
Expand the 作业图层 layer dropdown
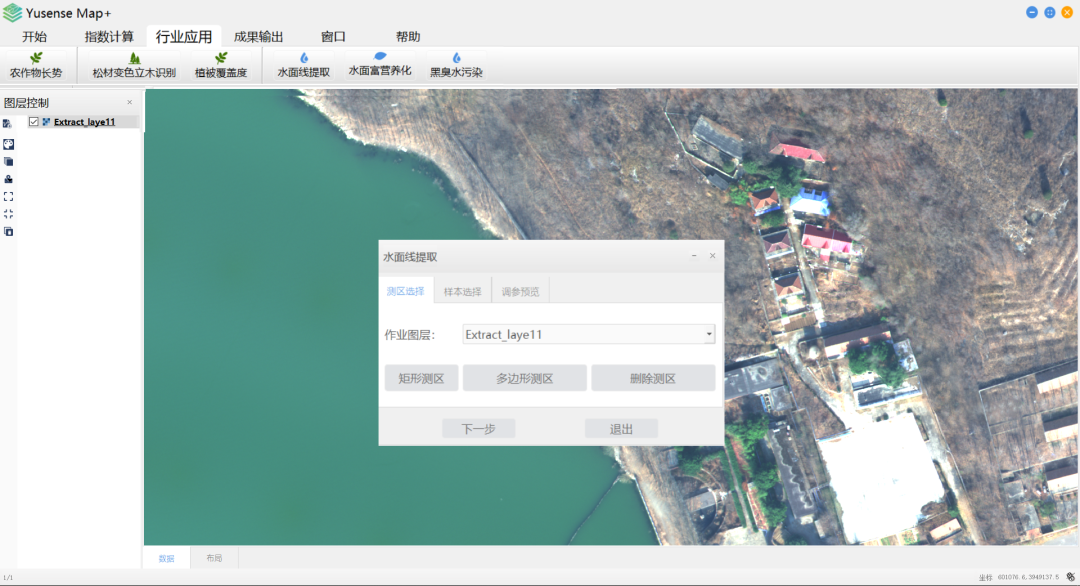coord(709,335)
